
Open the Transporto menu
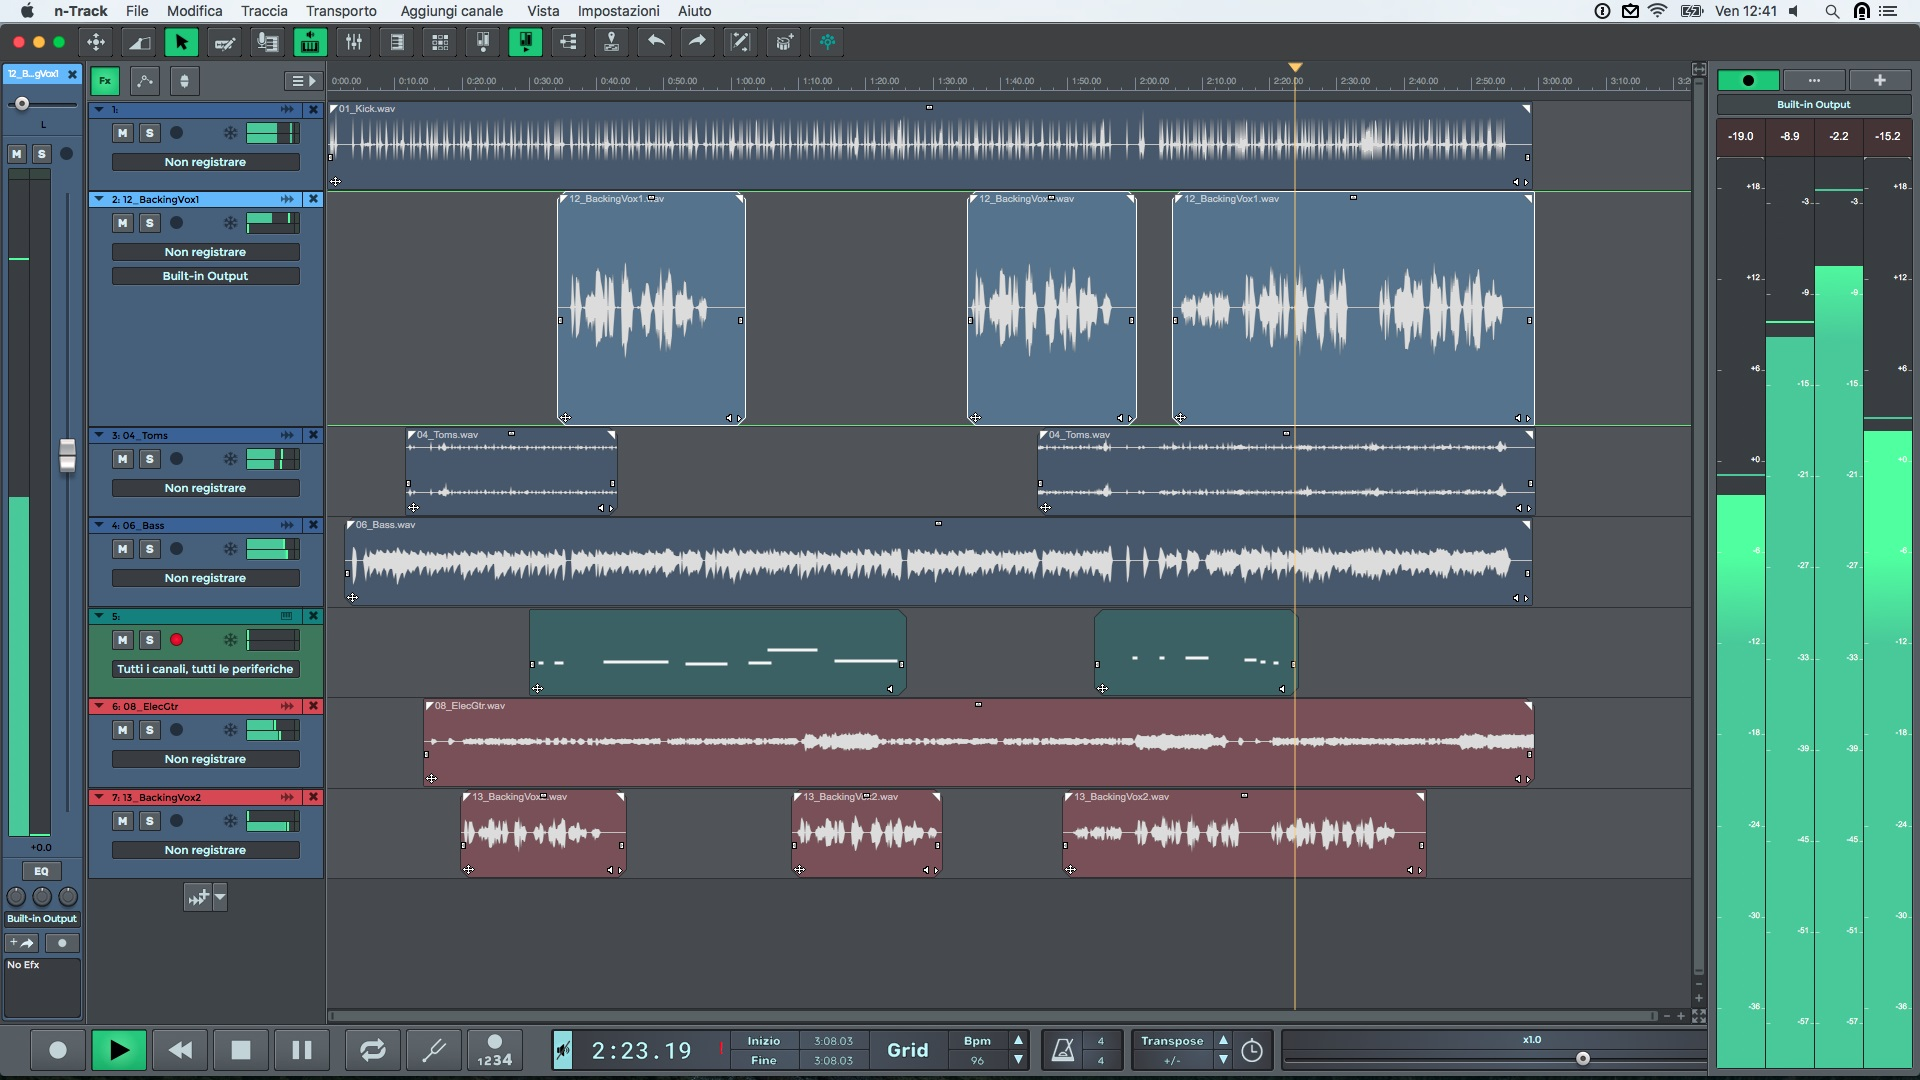(340, 11)
